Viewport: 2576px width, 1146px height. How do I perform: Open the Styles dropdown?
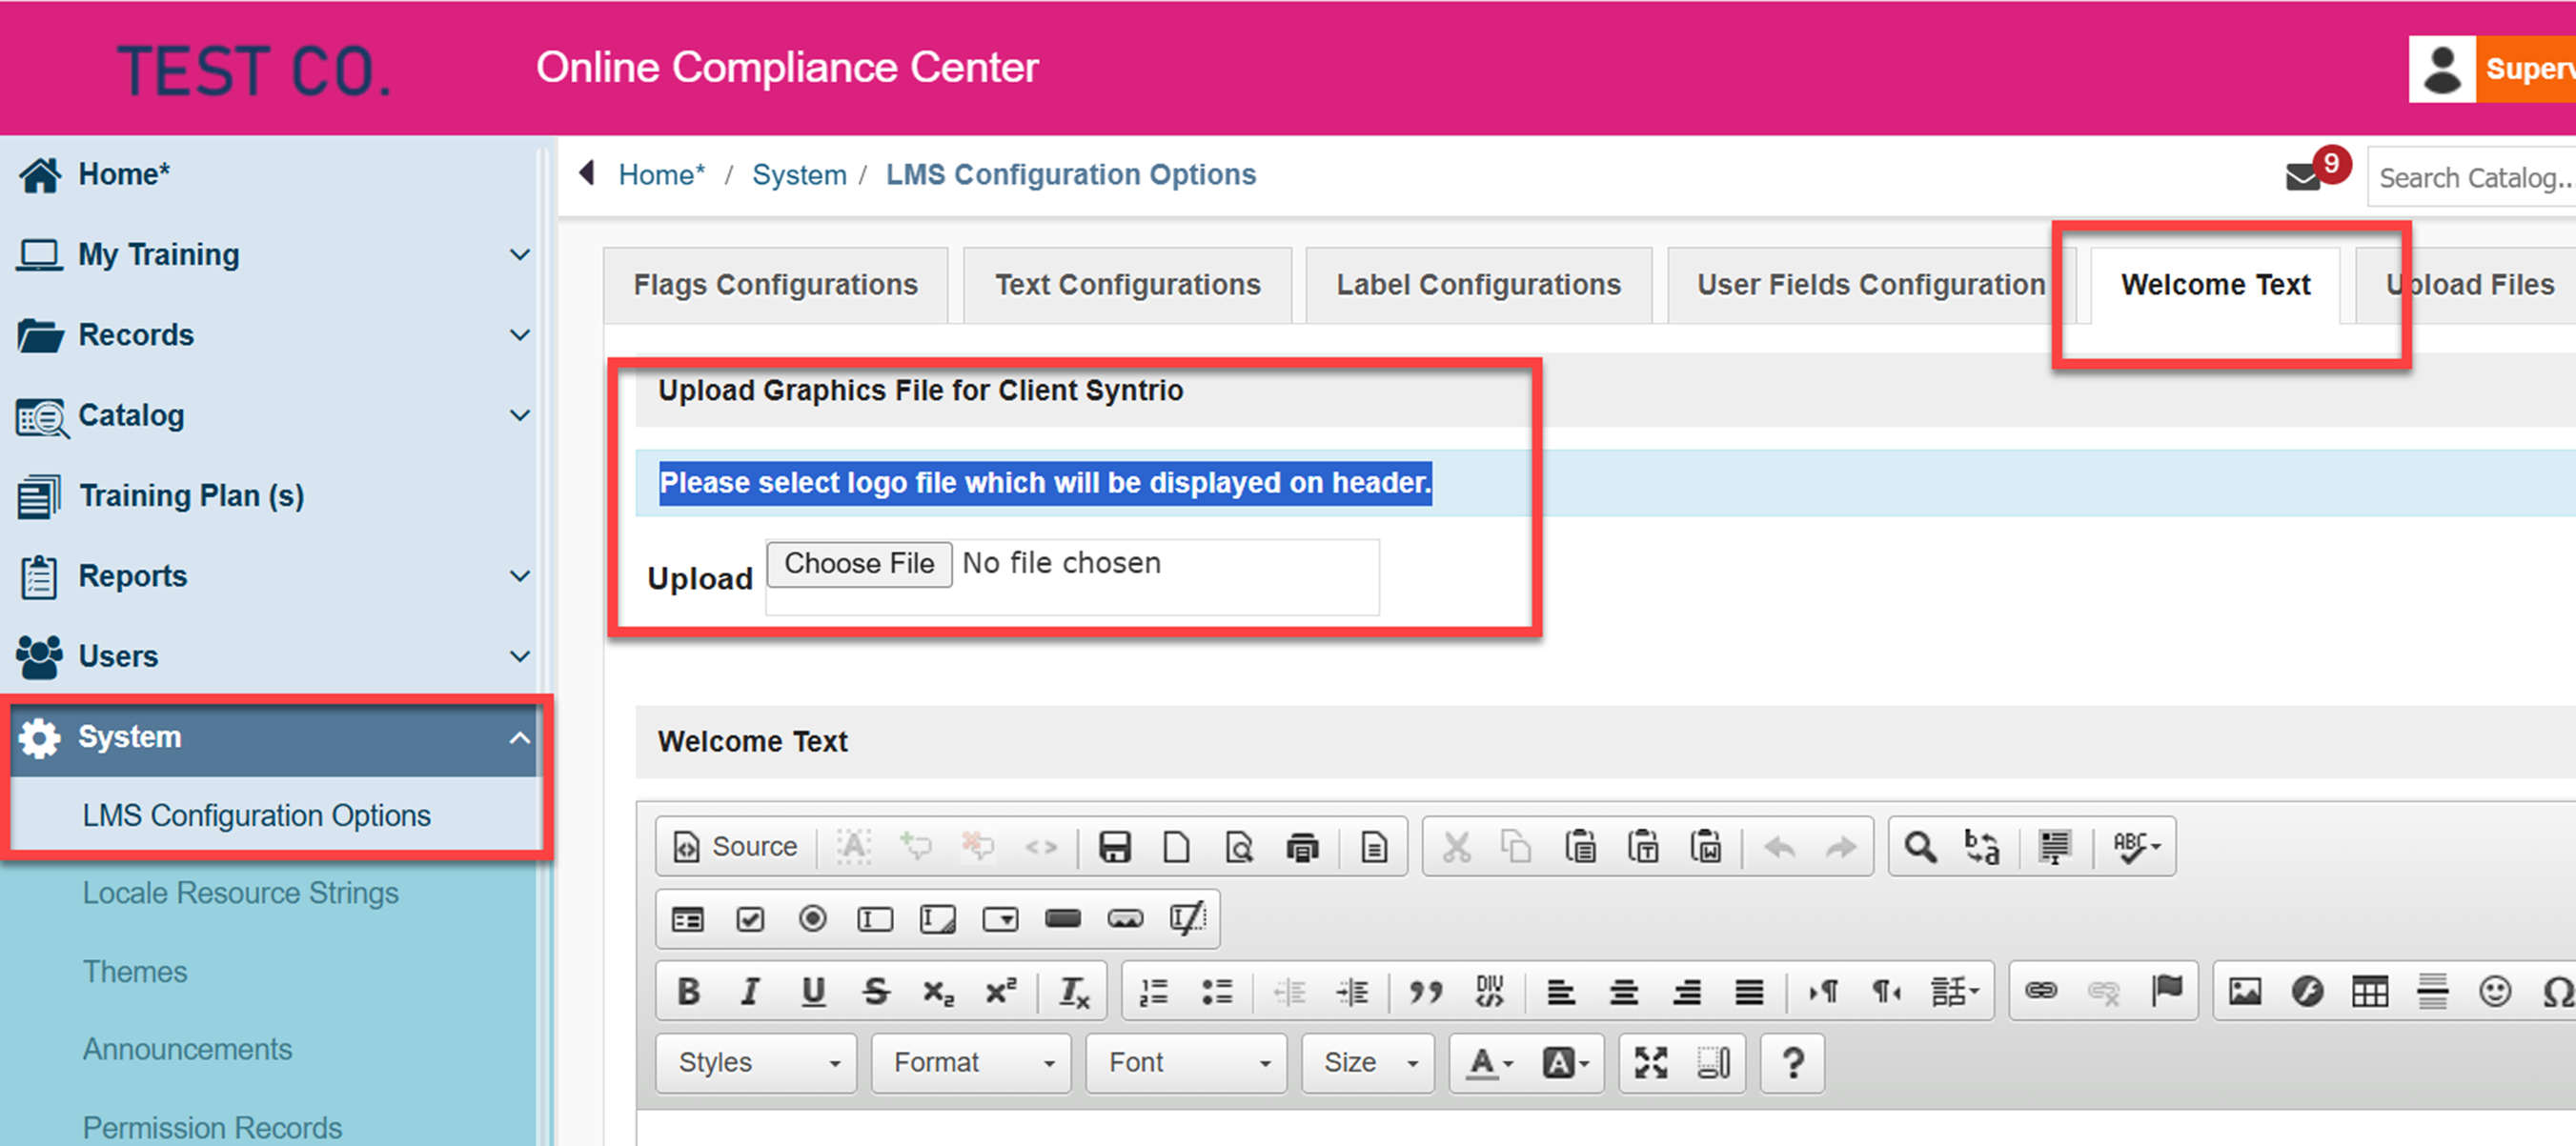(x=757, y=1062)
